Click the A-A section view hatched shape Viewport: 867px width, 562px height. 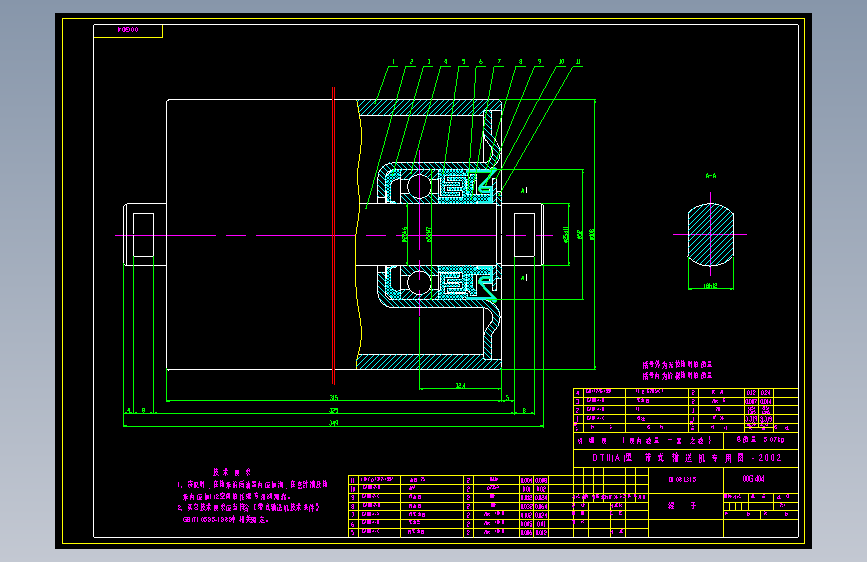tap(711, 235)
